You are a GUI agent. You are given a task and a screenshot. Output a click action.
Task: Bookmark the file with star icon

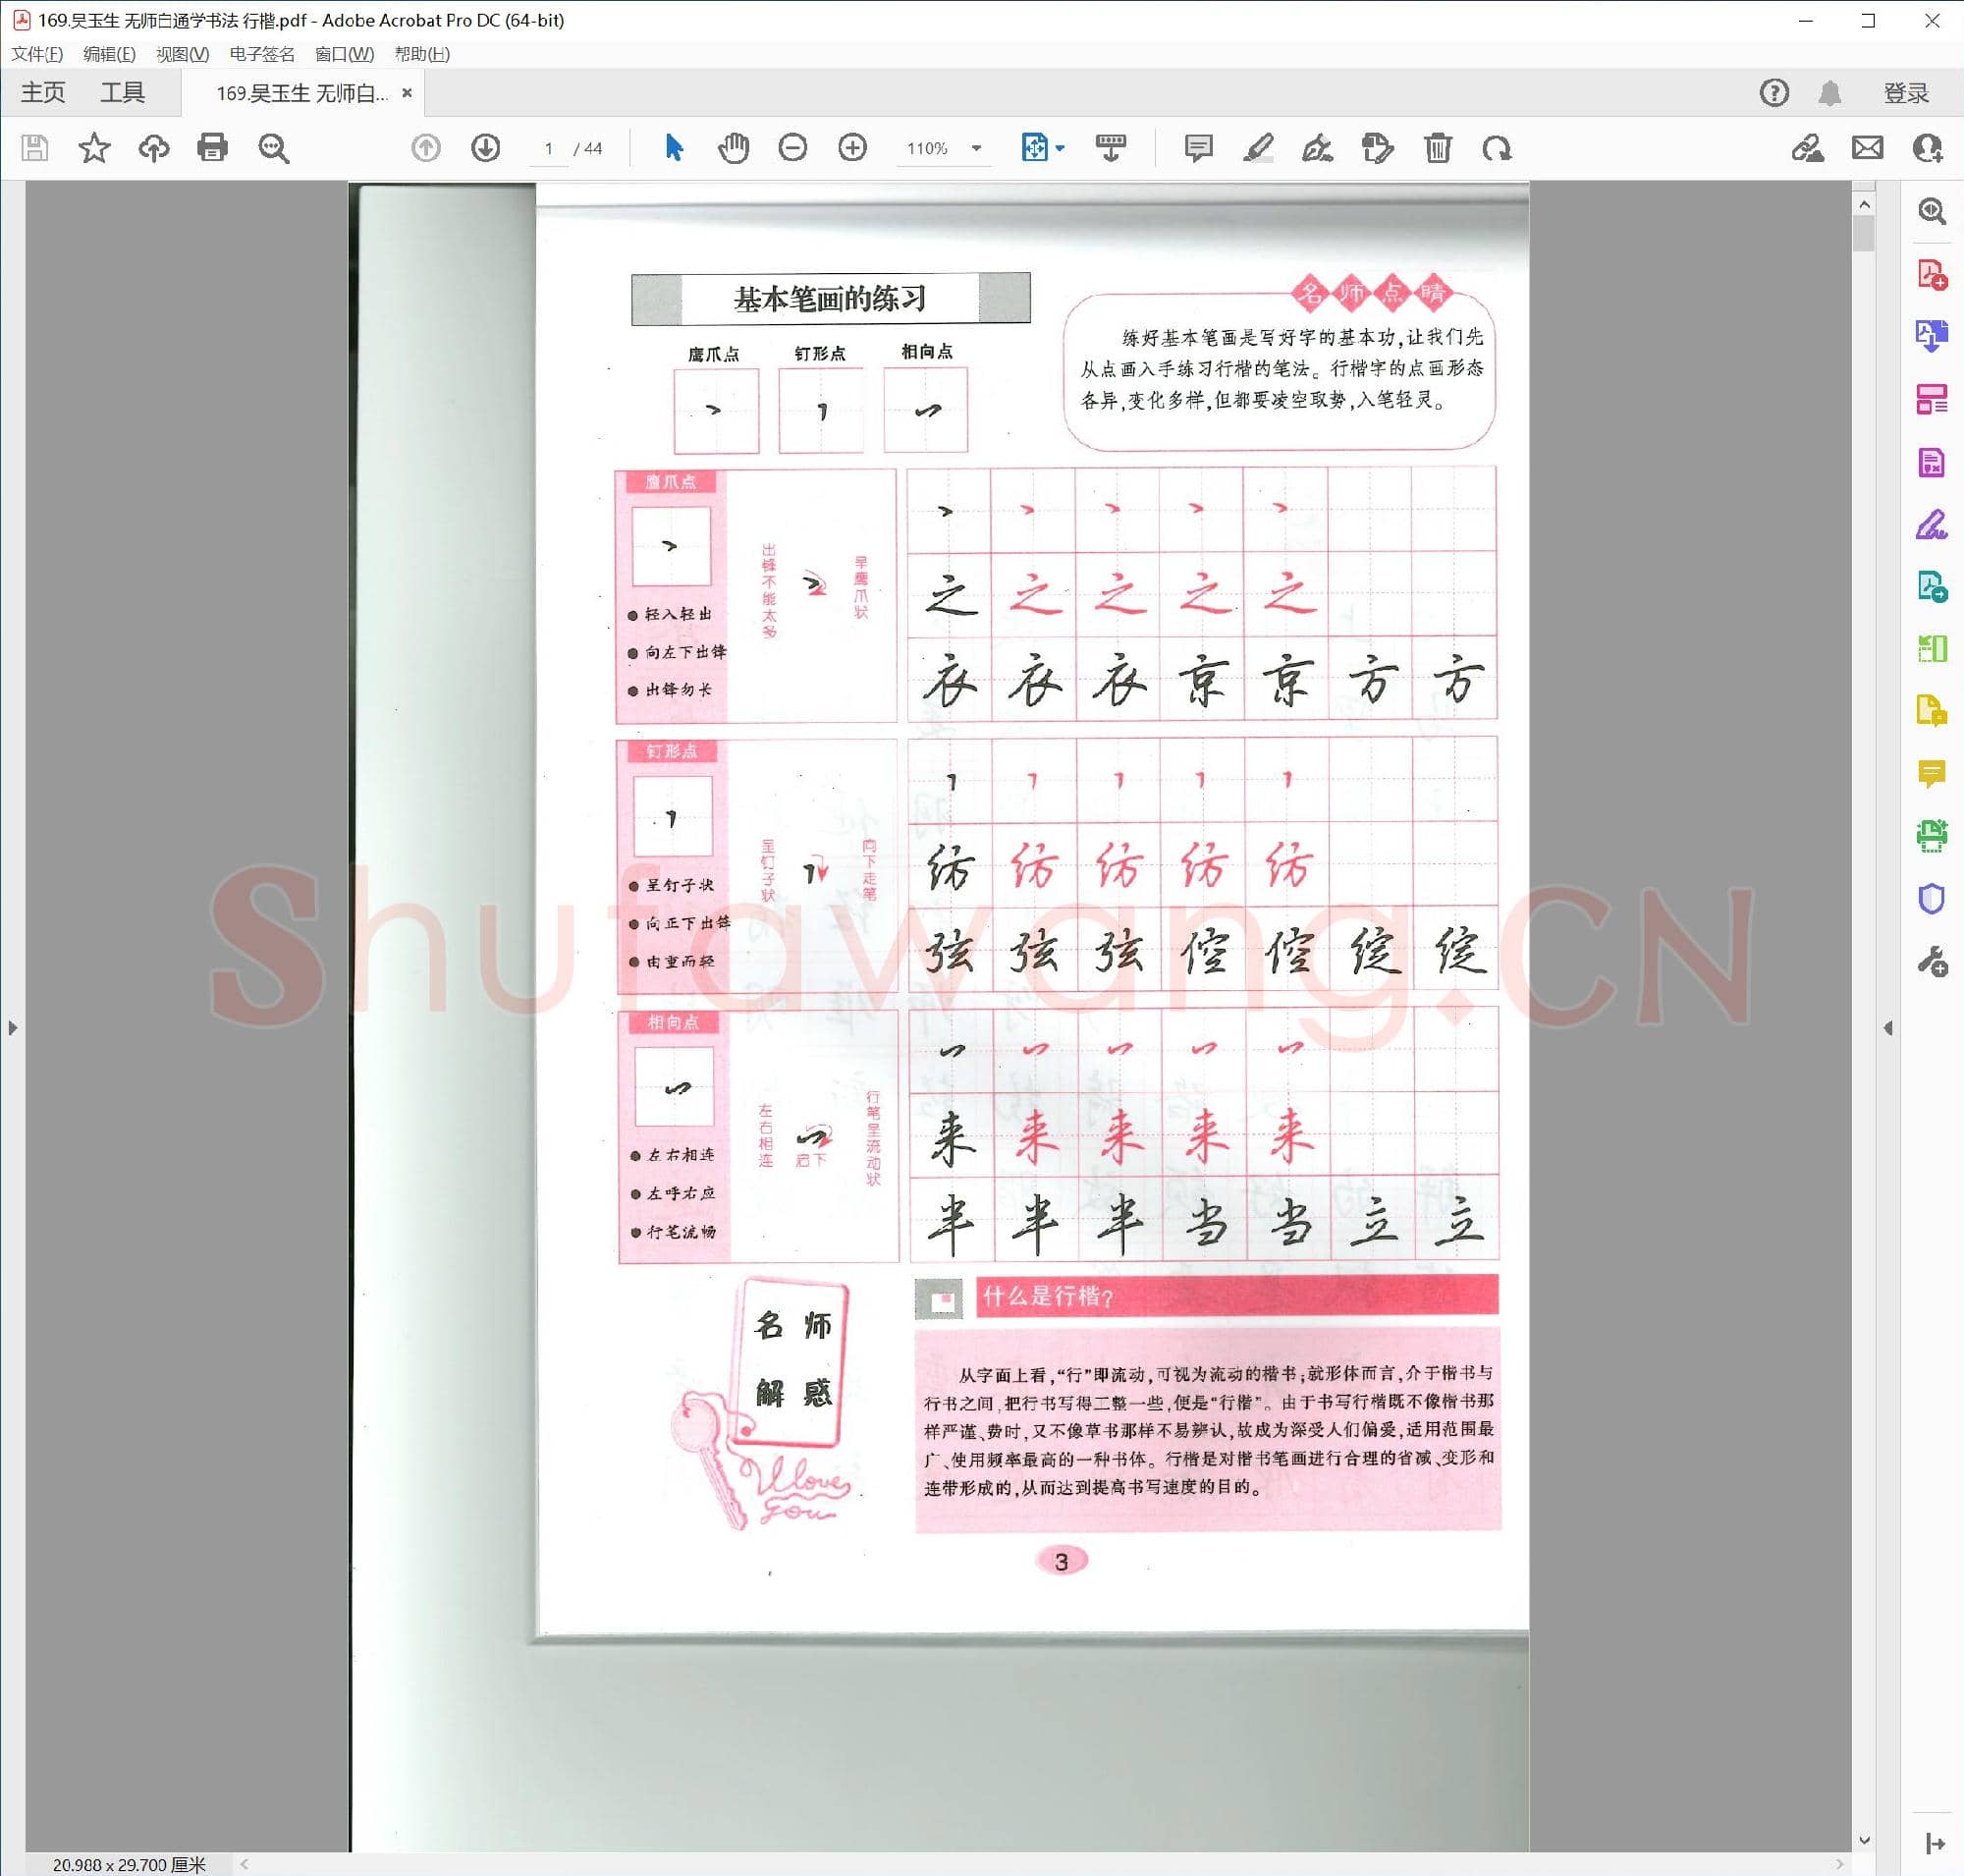(x=94, y=148)
